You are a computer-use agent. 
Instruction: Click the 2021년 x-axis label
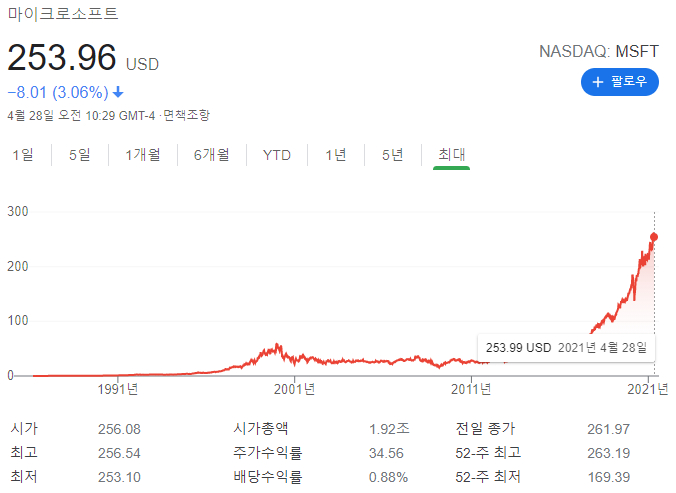(648, 389)
